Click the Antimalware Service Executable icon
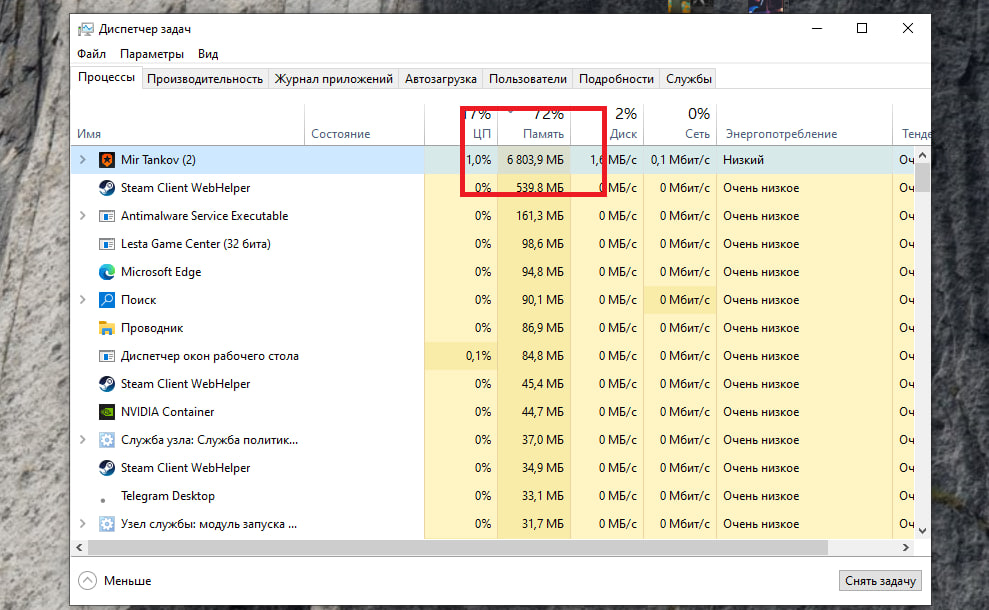The width and height of the screenshot is (989, 610). coord(107,216)
